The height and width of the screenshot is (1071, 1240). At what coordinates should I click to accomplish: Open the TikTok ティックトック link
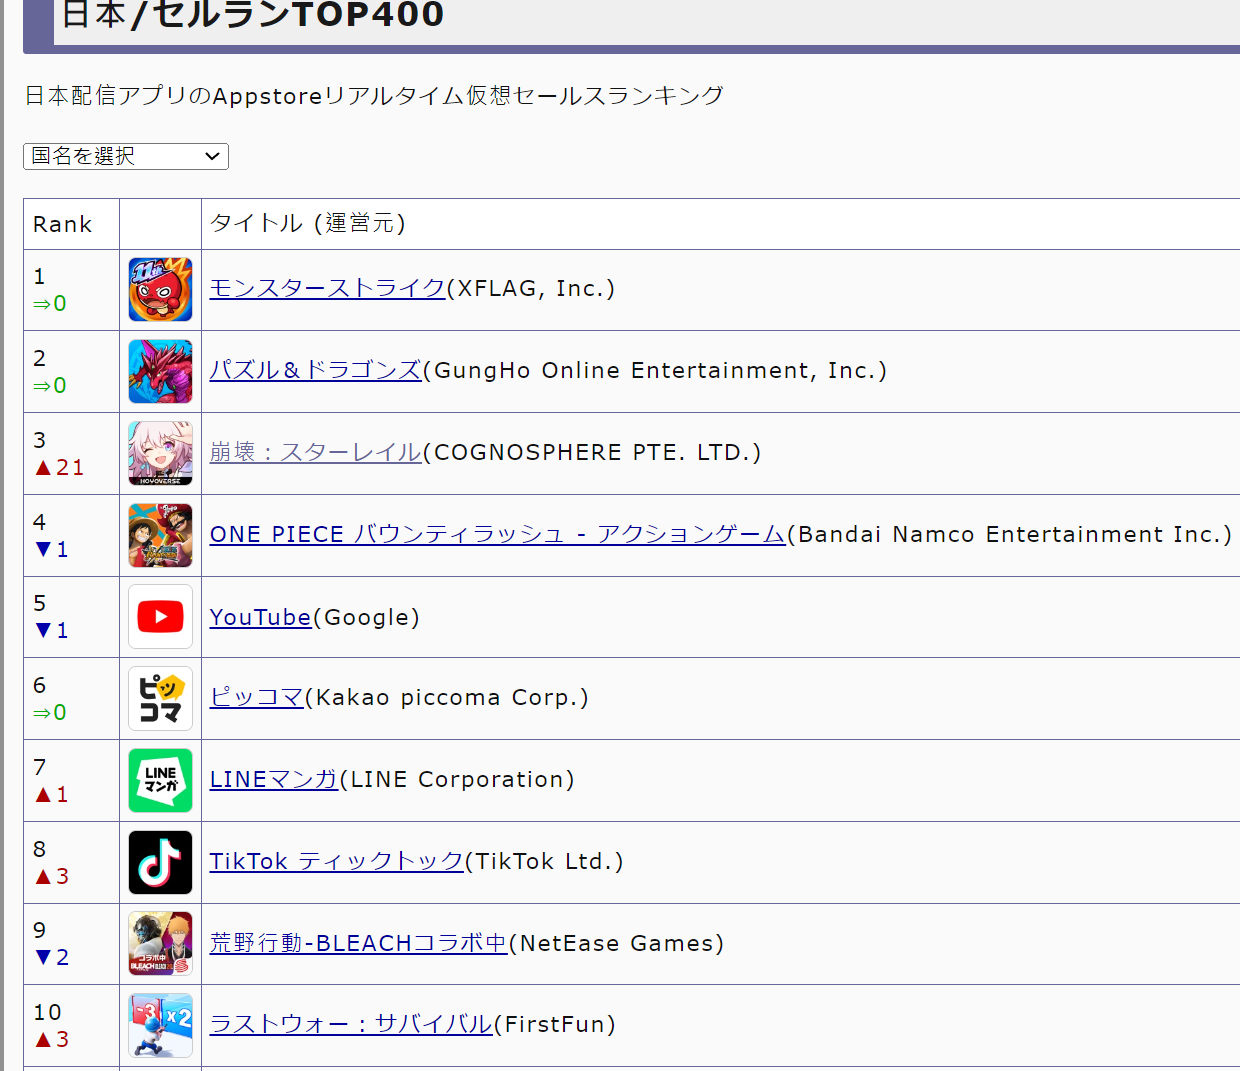pyautogui.click(x=336, y=861)
